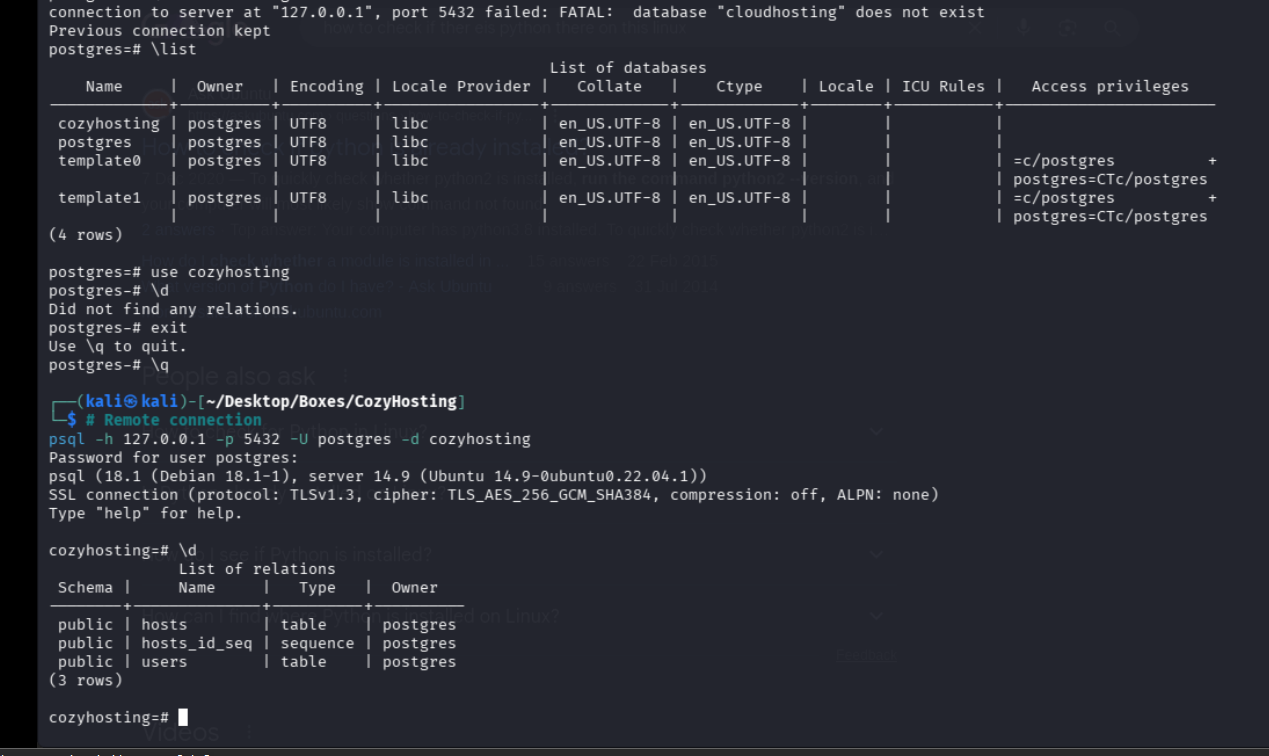The width and height of the screenshot is (1269, 756).
Task: Click the lens image-search icon in the background search bar
Action: (x=1068, y=28)
